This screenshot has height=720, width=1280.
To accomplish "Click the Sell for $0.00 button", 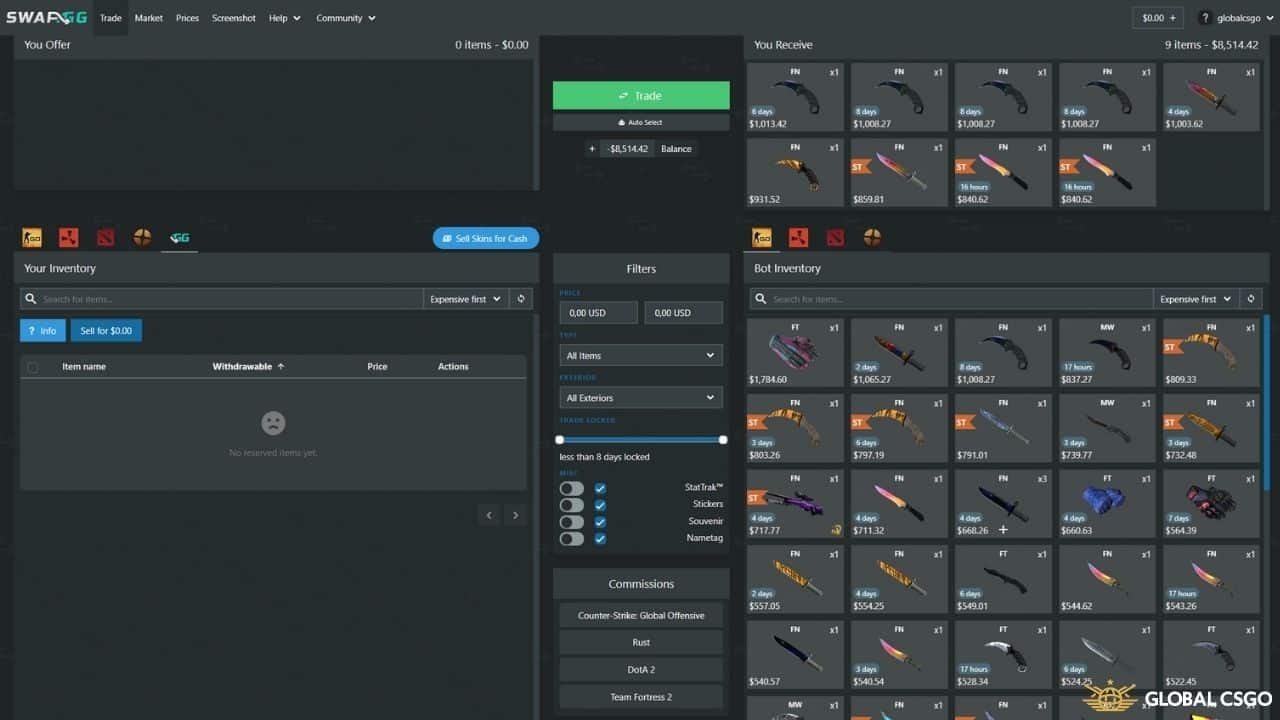I will (x=106, y=331).
